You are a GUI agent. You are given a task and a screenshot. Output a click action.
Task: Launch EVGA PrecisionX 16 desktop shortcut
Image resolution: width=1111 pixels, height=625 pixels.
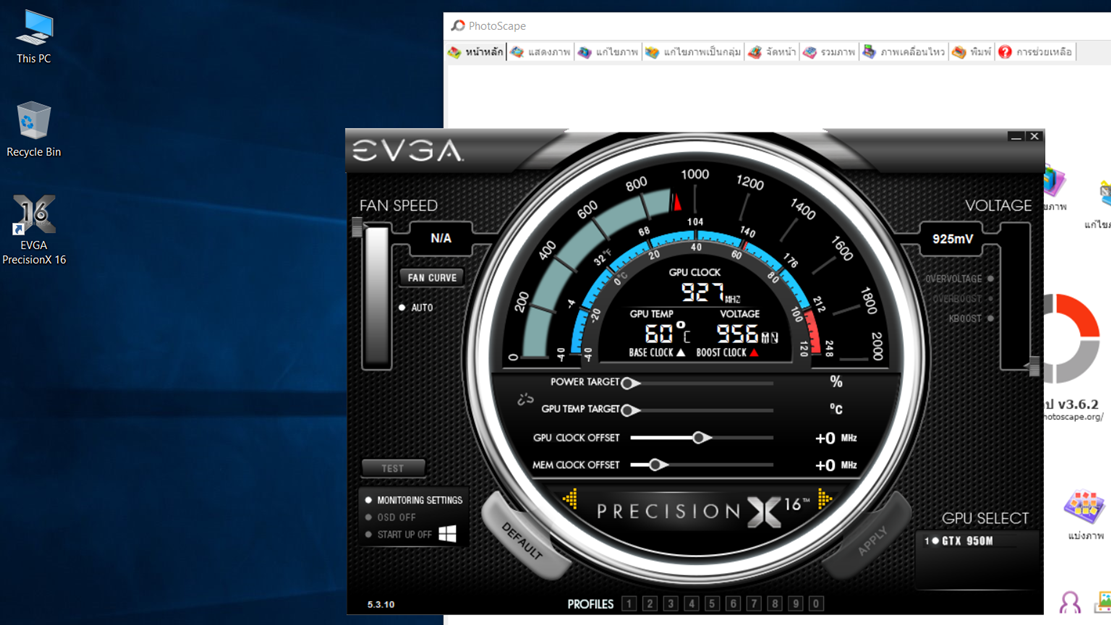tap(33, 230)
